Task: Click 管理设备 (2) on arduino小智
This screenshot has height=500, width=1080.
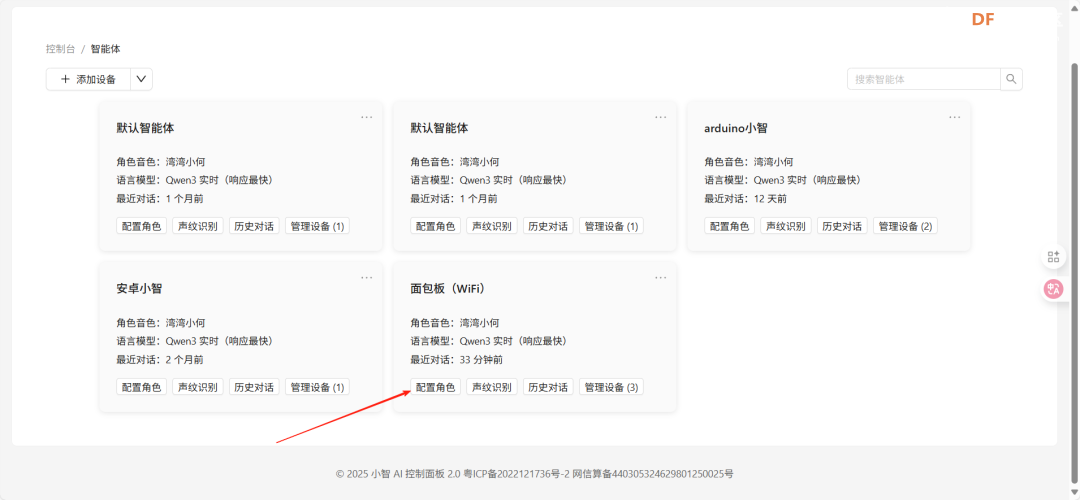Action: (x=905, y=226)
